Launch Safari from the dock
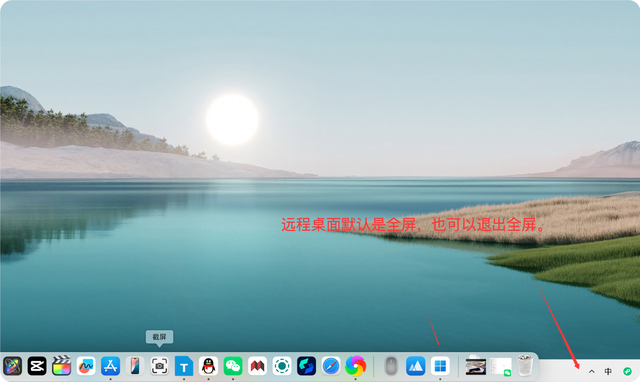Screen dimensions: 640x382 331,366
